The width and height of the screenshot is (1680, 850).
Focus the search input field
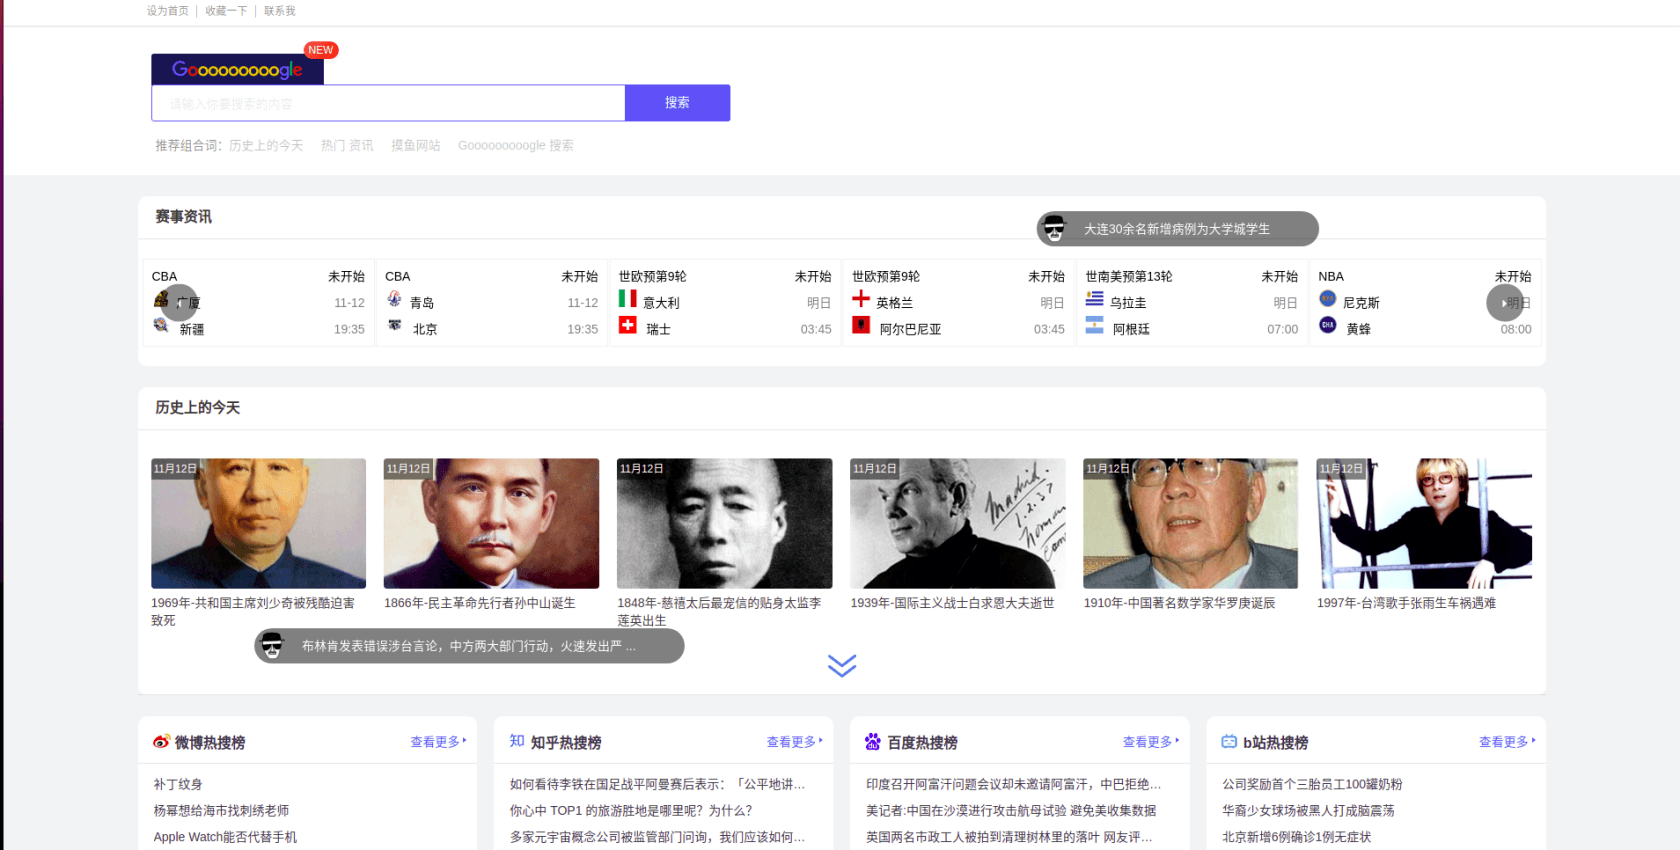pyautogui.click(x=388, y=103)
